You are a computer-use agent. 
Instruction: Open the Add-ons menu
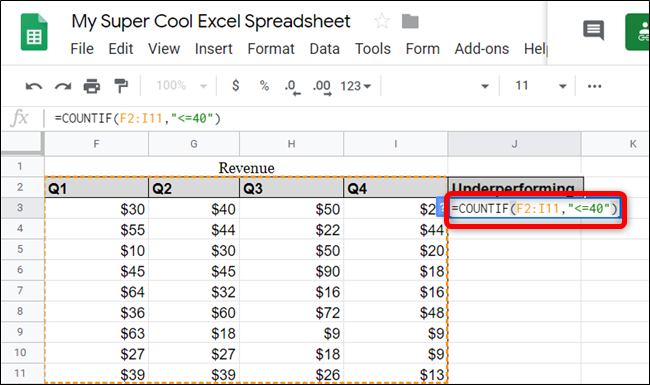tap(482, 49)
